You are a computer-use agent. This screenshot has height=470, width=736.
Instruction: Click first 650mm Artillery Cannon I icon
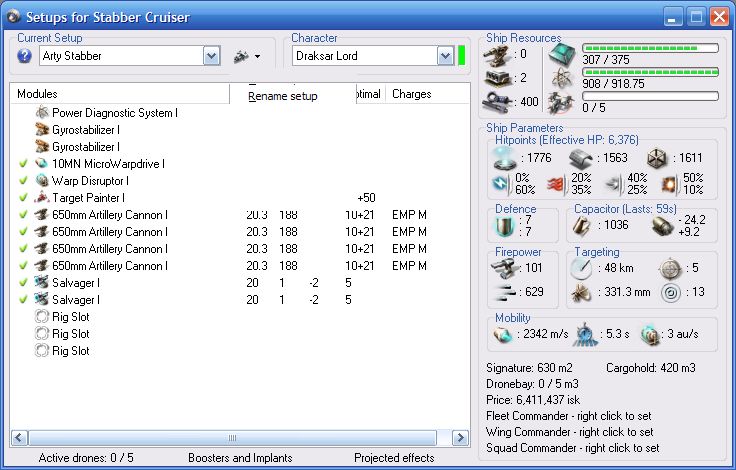click(42, 215)
